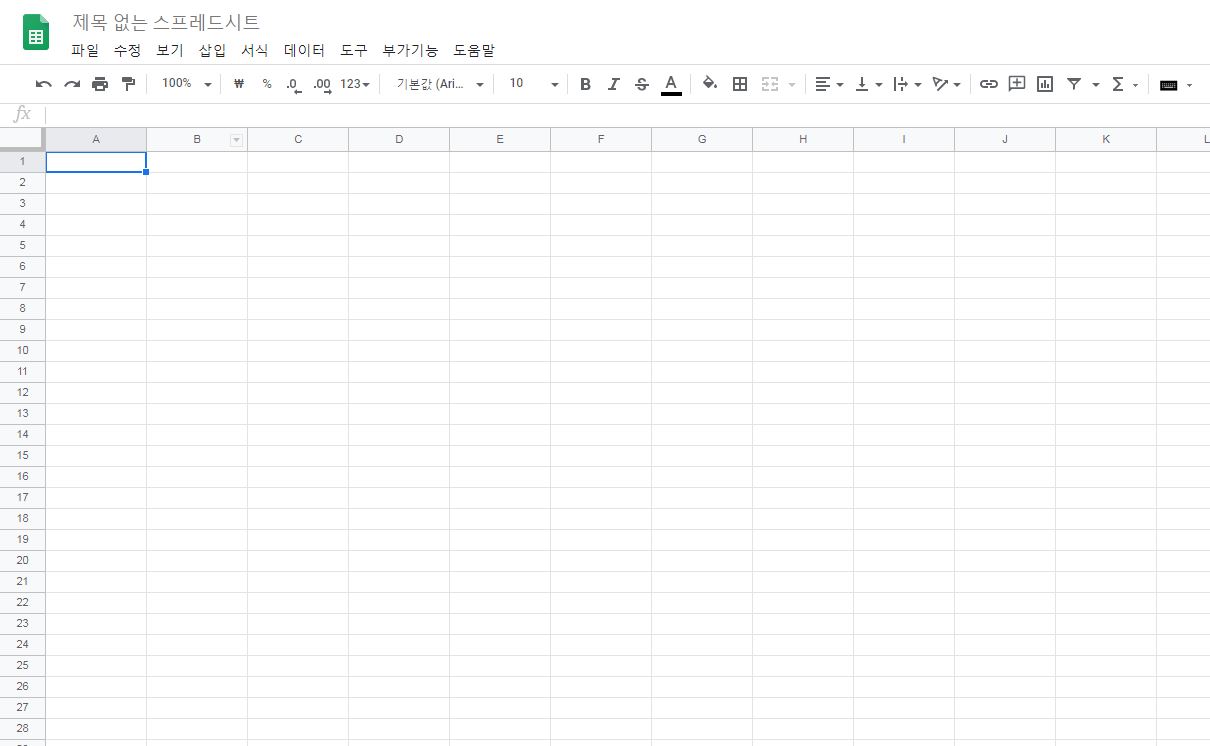The width and height of the screenshot is (1210, 746).
Task: Click the print icon
Action: (x=100, y=84)
